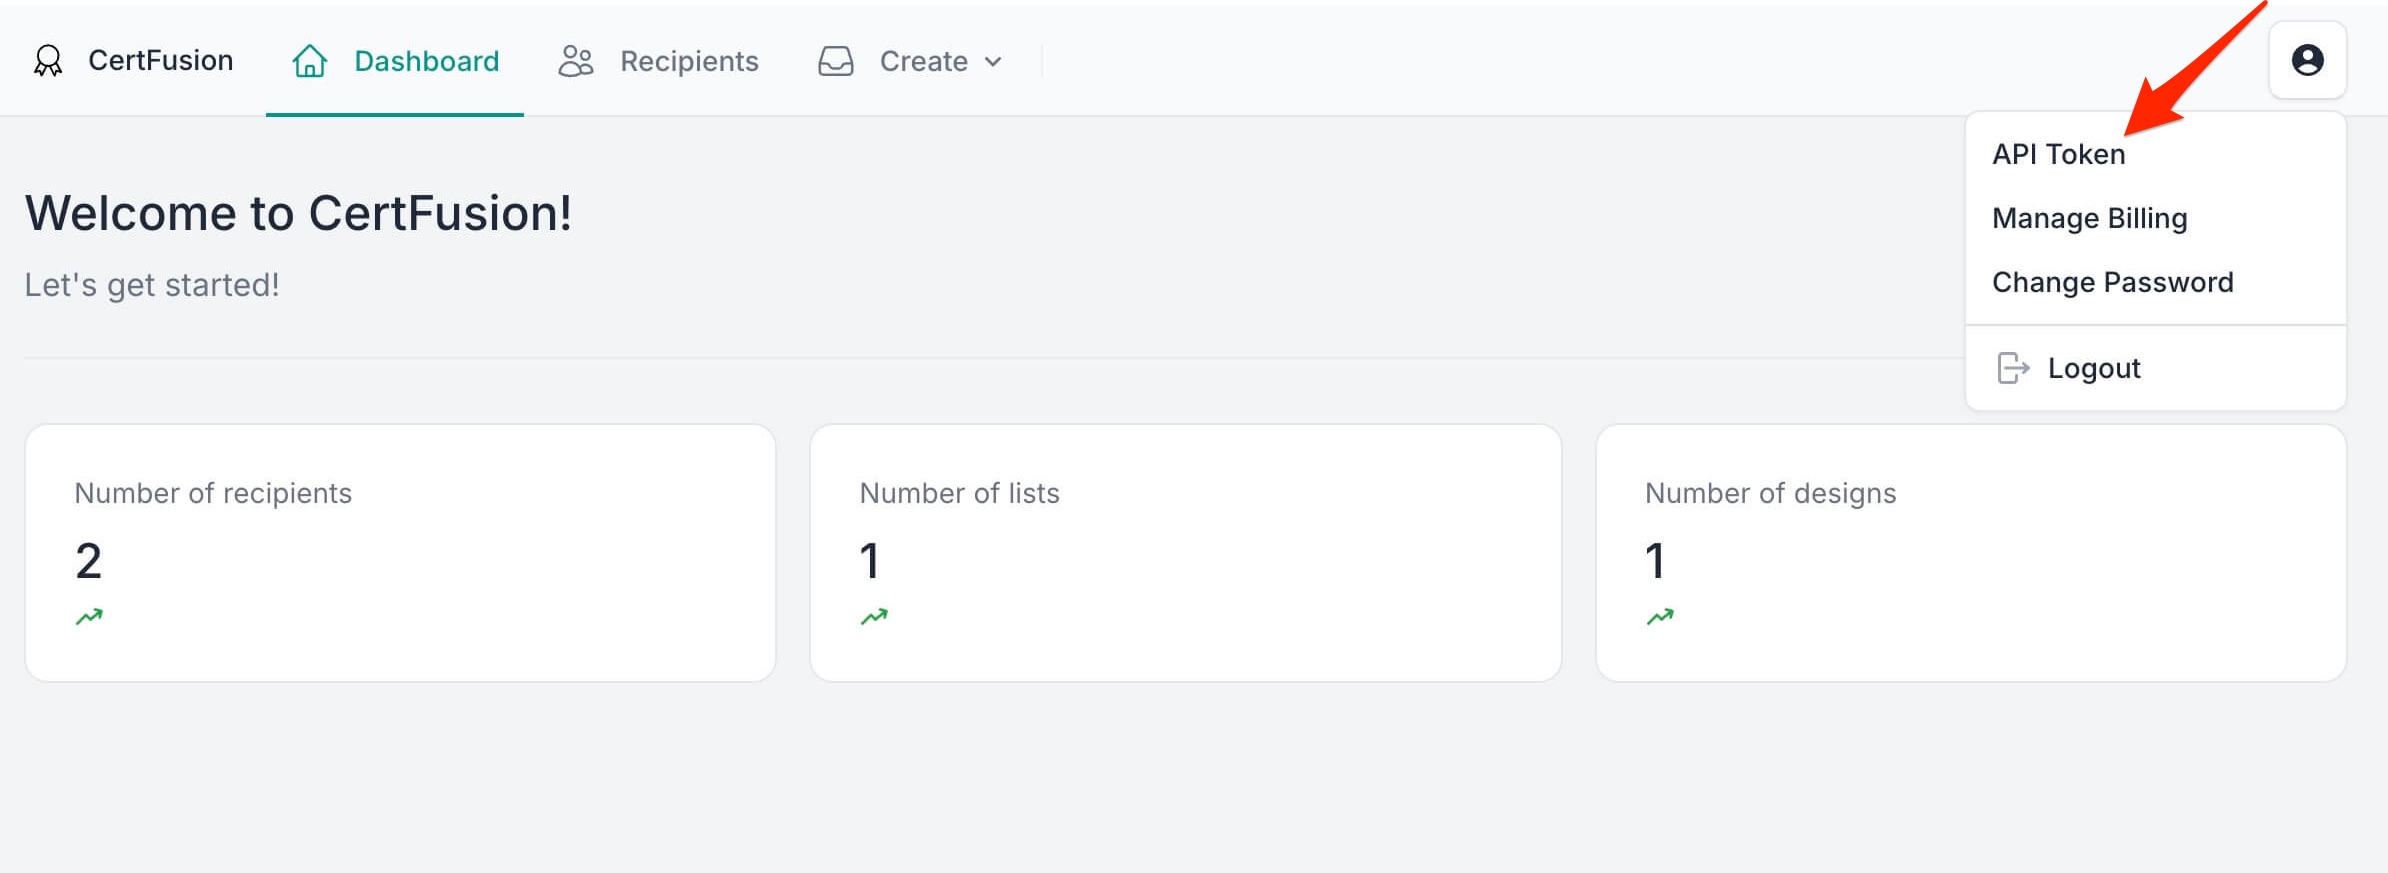Click the CertFusion brand name text
The width and height of the screenshot is (2388, 873).
point(160,61)
